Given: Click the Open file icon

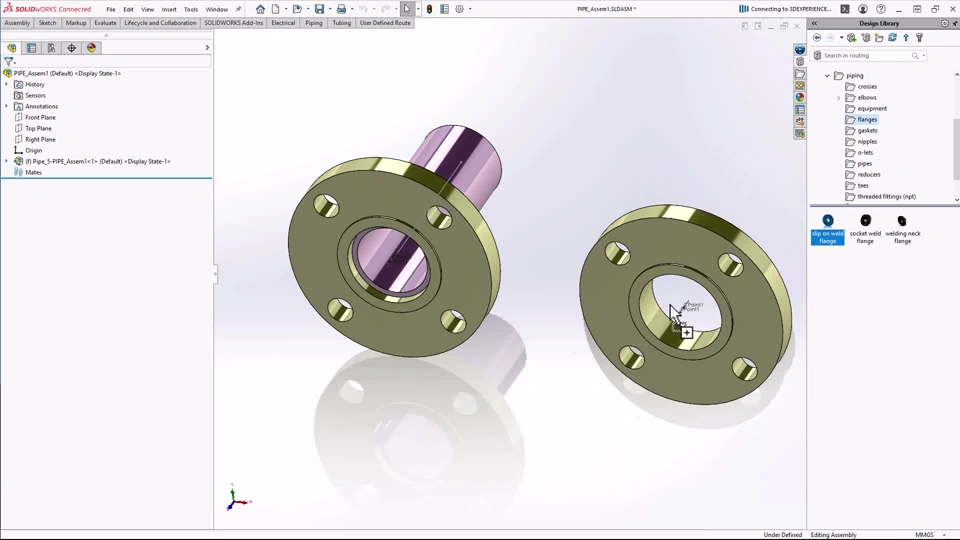Looking at the screenshot, I should (297, 9).
